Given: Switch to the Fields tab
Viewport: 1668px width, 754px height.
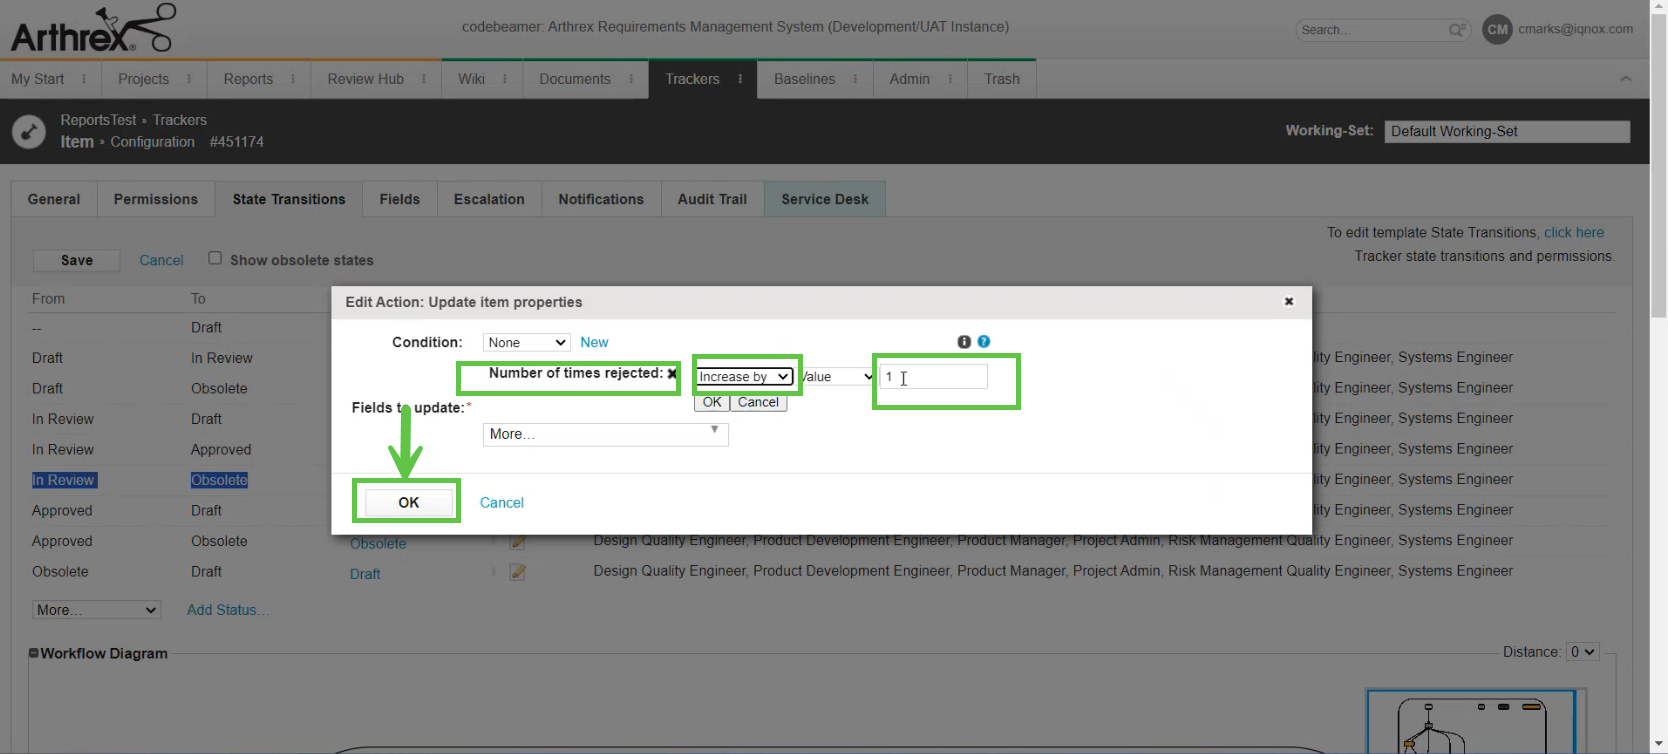Looking at the screenshot, I should pos(399,199).
